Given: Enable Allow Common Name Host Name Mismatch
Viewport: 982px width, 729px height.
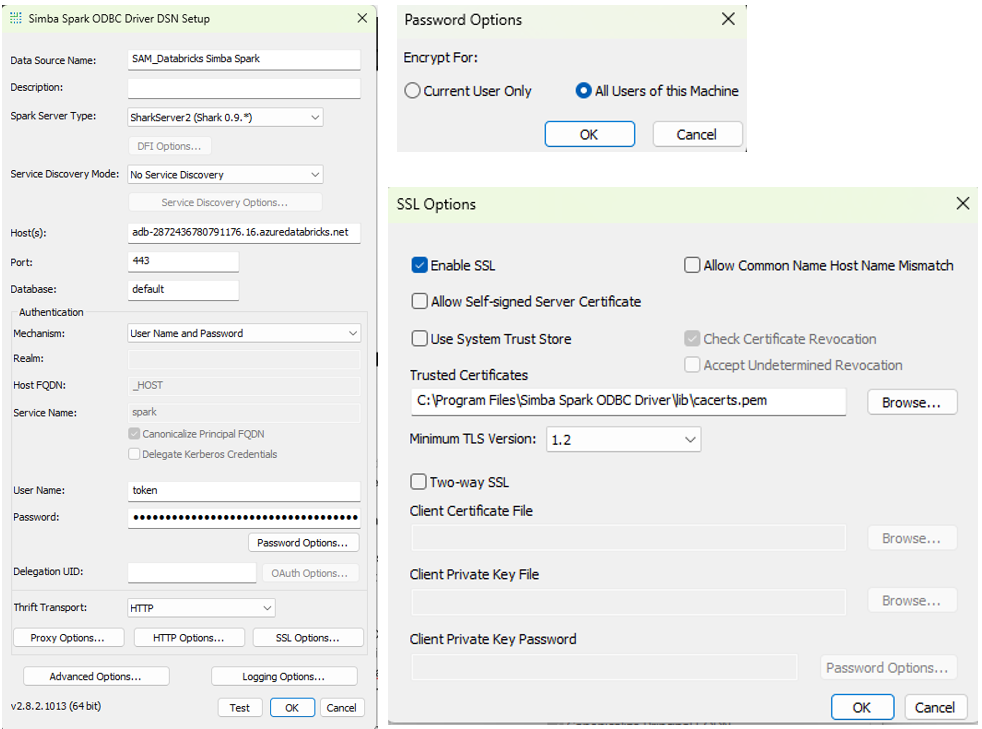Looking at the screenshot, I should pyautogui.click(x=692, y=265).
